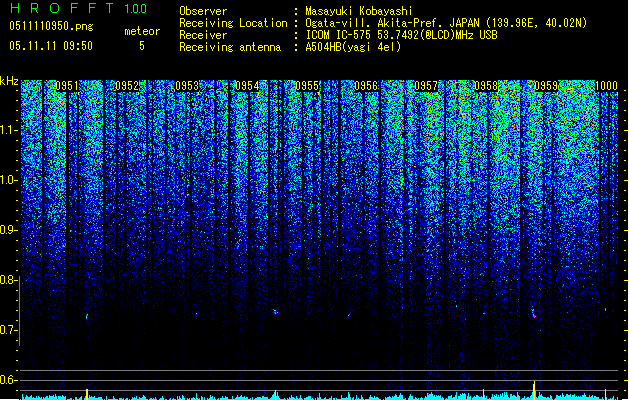Click the 0.7 frequency axis label
The height and width of the screenshot is (400, 629).
pos(9,330)
